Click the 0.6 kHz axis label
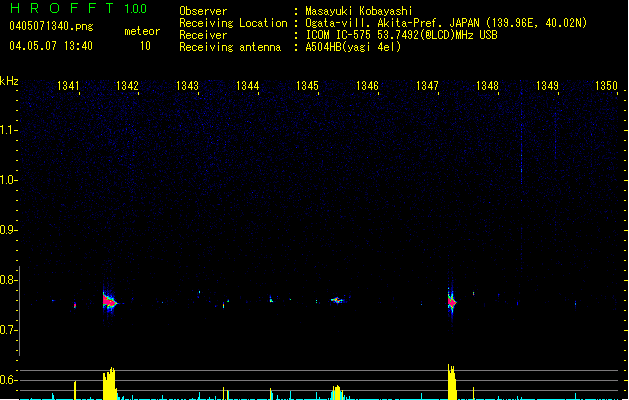629x400 pixels. (x=8, y=380)
